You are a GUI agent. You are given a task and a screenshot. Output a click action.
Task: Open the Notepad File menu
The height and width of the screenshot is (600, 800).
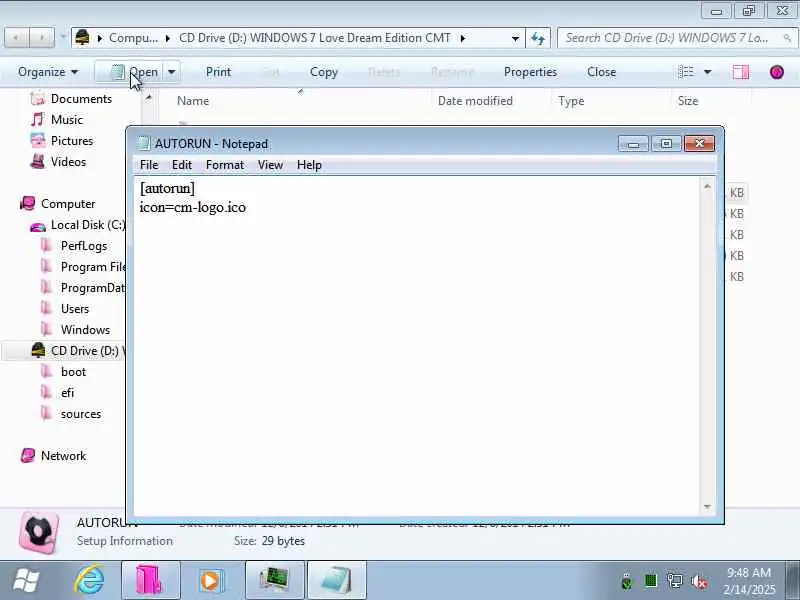coord(149,165)
